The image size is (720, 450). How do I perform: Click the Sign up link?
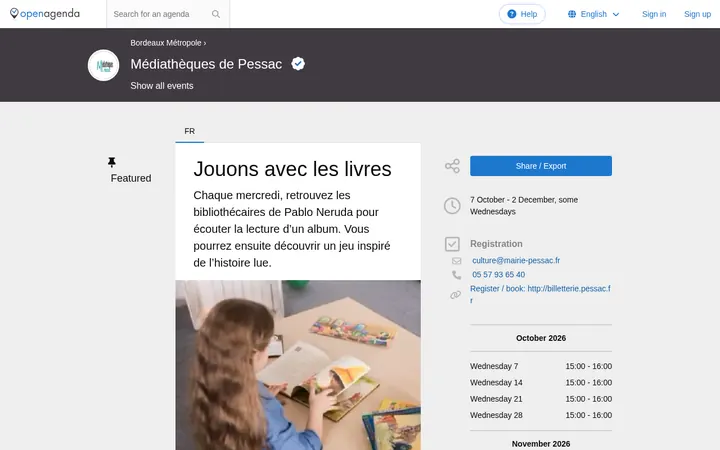click(x=697, y=14)
